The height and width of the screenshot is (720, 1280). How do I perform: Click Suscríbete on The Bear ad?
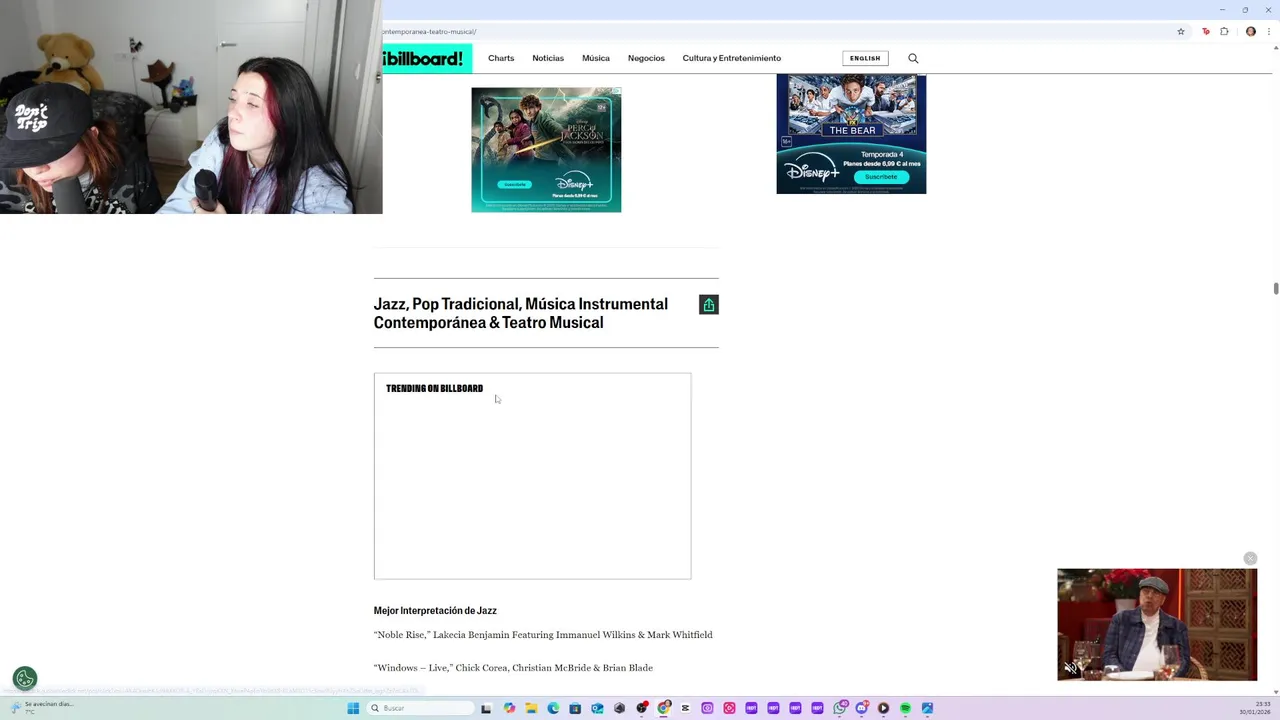(881, 177)
